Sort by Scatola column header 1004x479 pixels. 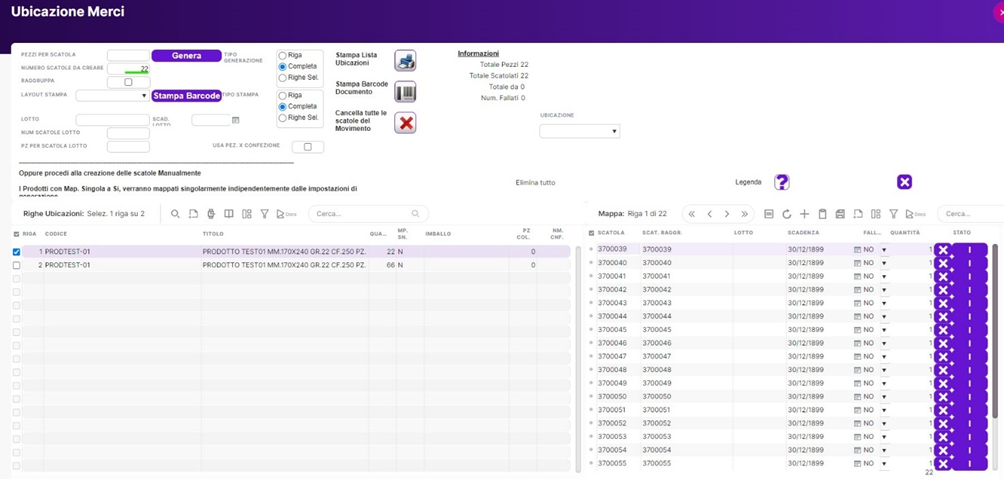611,232
